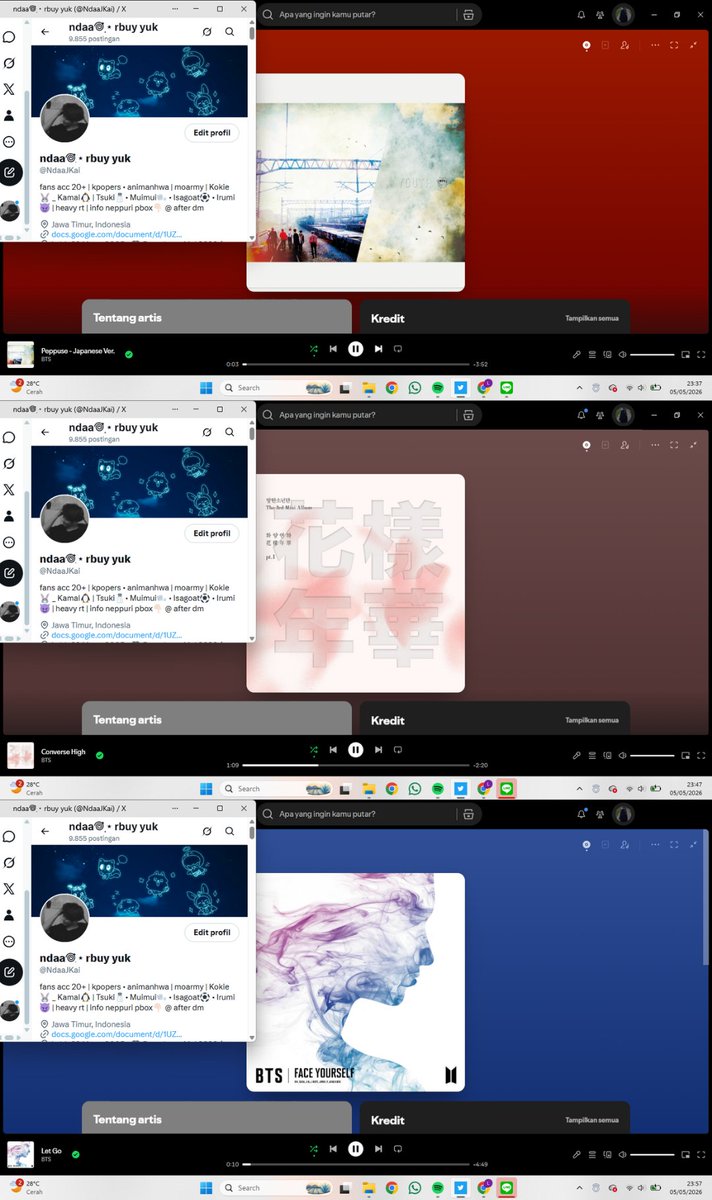
Task: Adjust volume slider in Converse High player bar
Action: click(652, 755)
